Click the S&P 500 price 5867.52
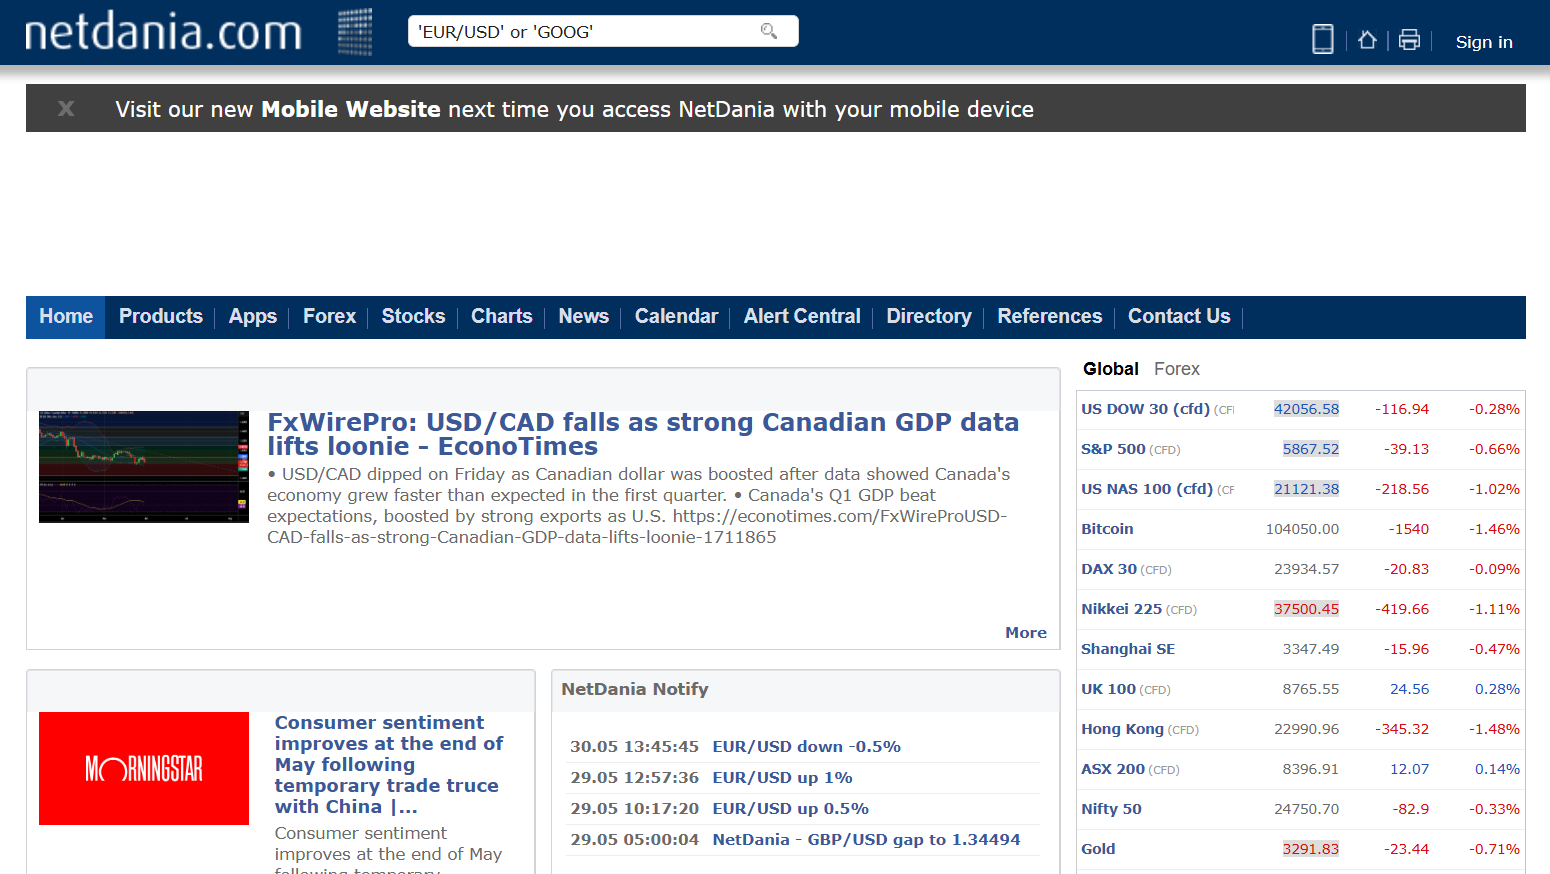This screenshot has height=874, width=1550. click(x=1311, y=449)
